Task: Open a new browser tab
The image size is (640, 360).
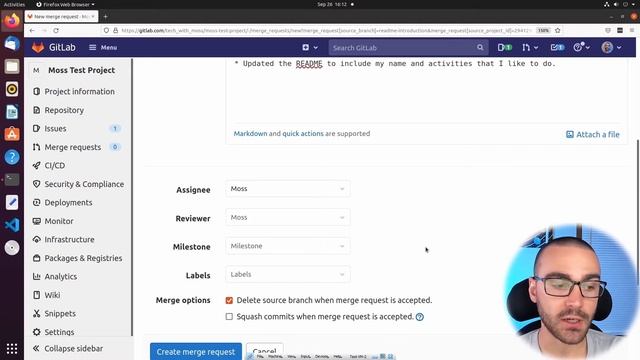Action: point(105,16)
